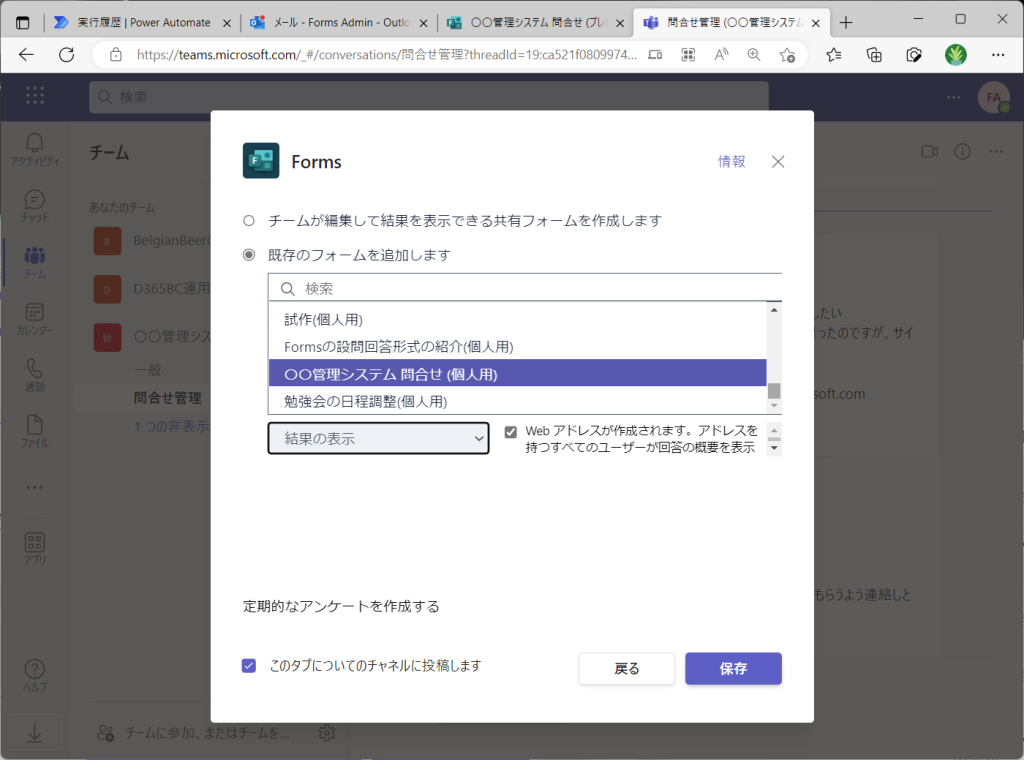The height and width of the screenshot is (760, 1024).
Task: Open the browser profile avatar
Action: pos(955,55)
